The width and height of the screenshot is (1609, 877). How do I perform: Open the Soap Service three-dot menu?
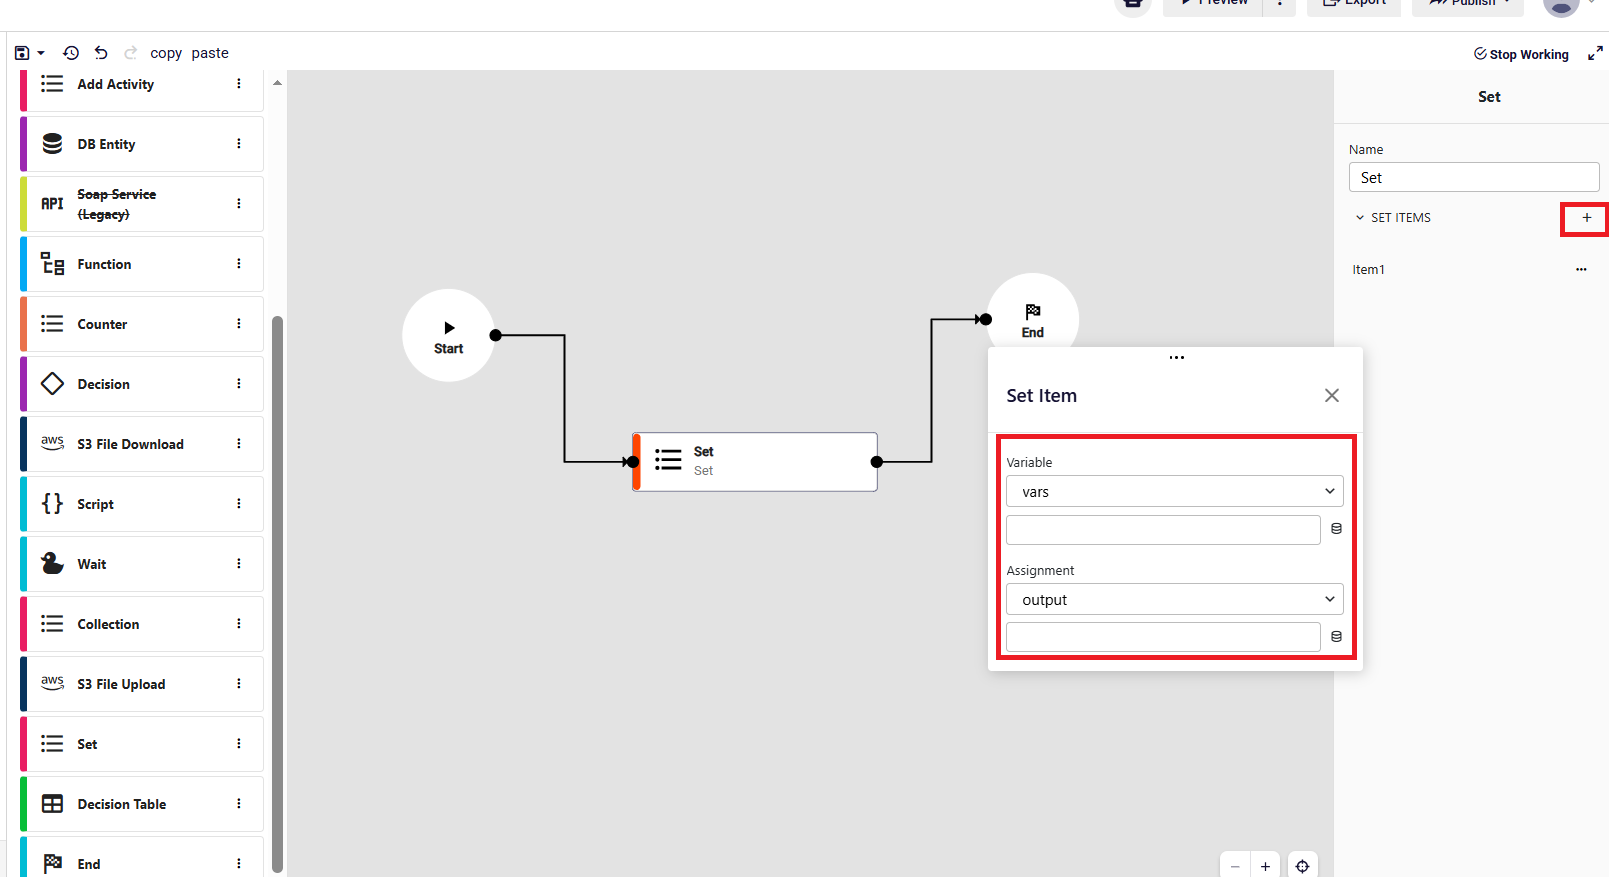click(x=239, y=204)
